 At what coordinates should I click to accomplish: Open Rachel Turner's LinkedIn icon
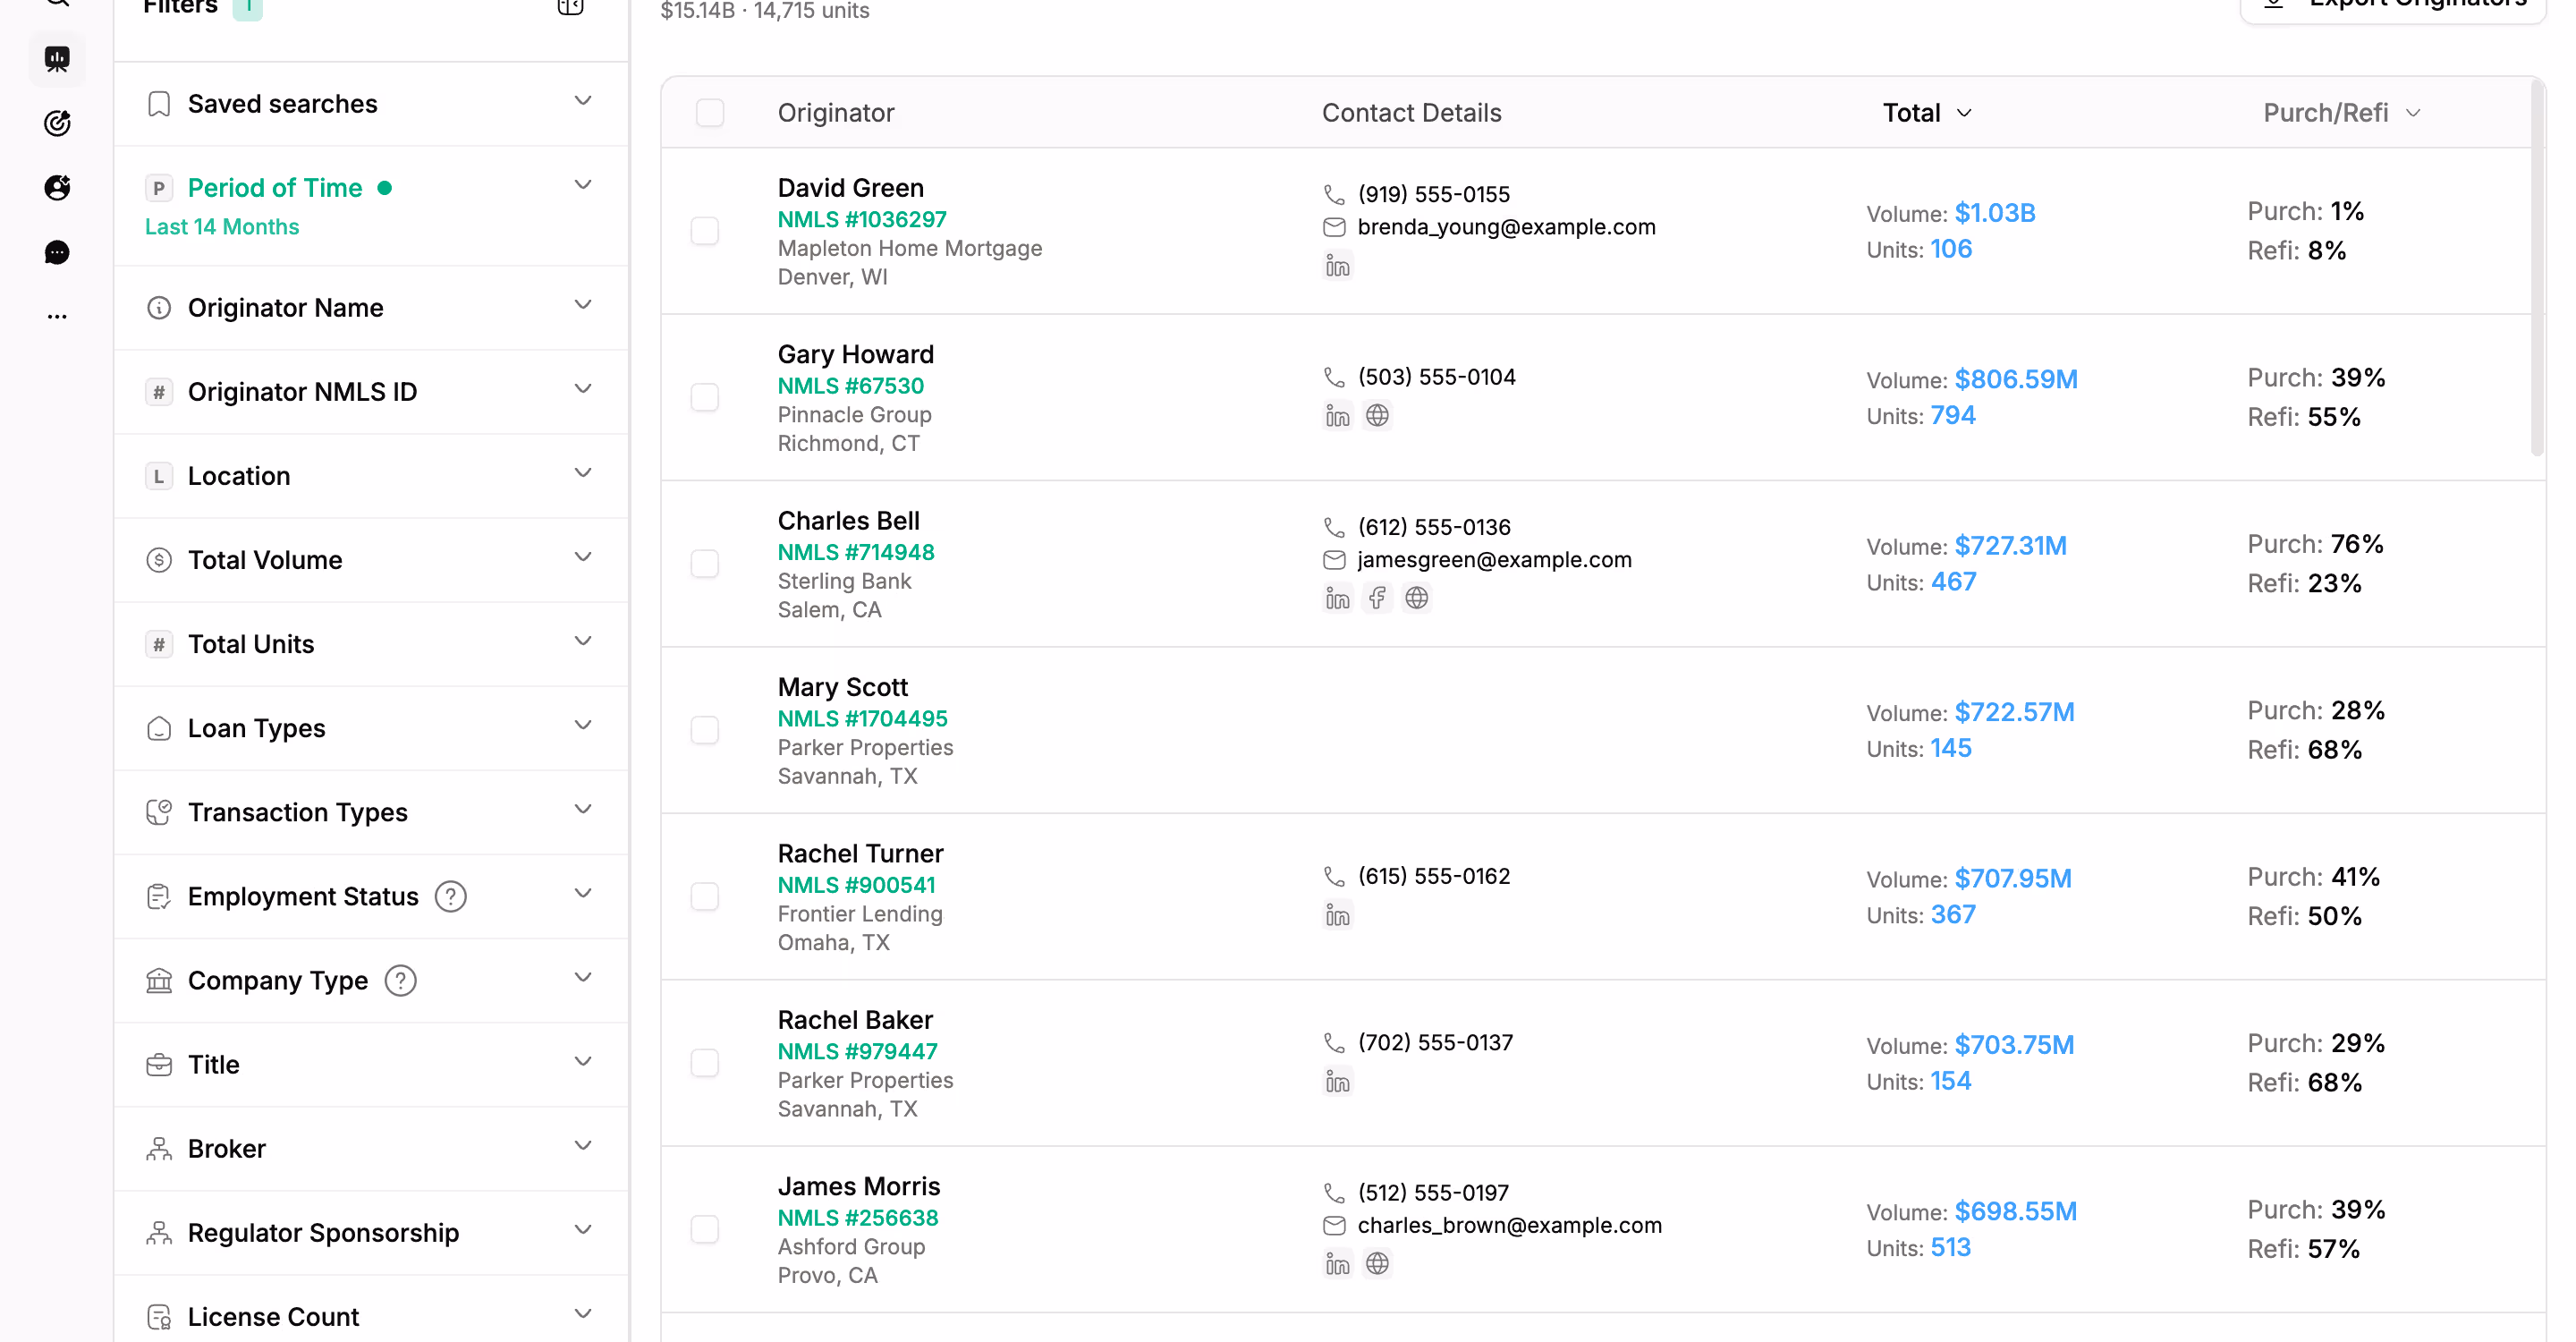(1337, 915)
